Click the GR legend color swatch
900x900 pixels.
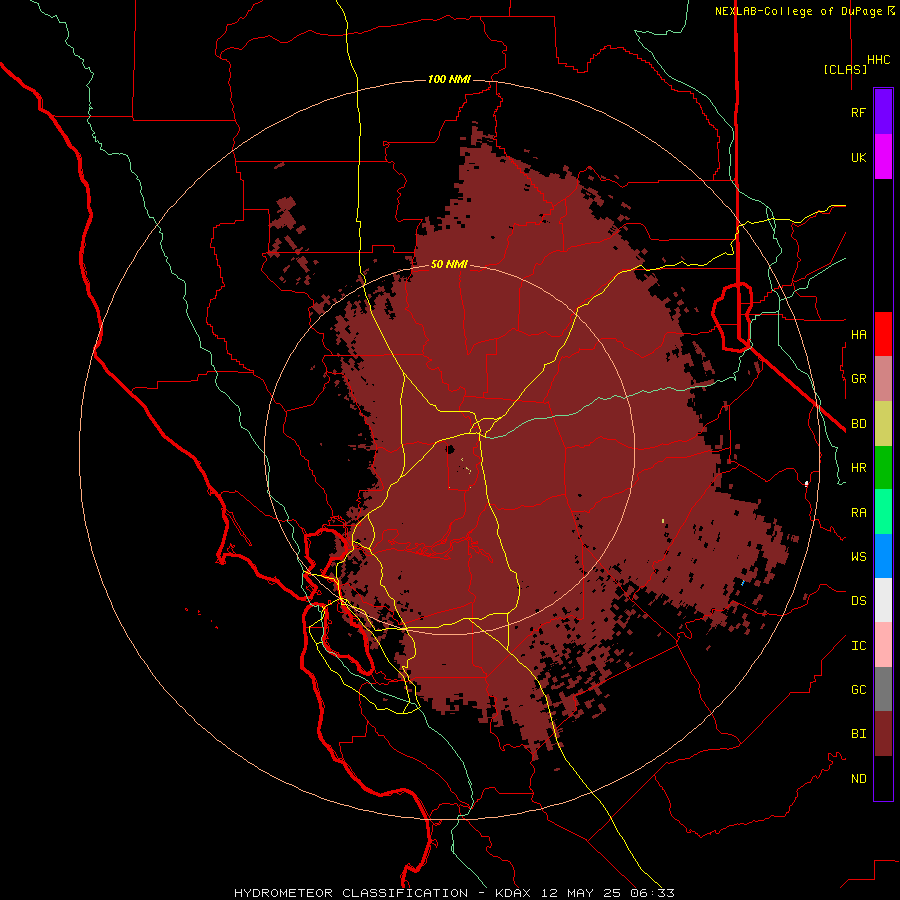[883, 379]
